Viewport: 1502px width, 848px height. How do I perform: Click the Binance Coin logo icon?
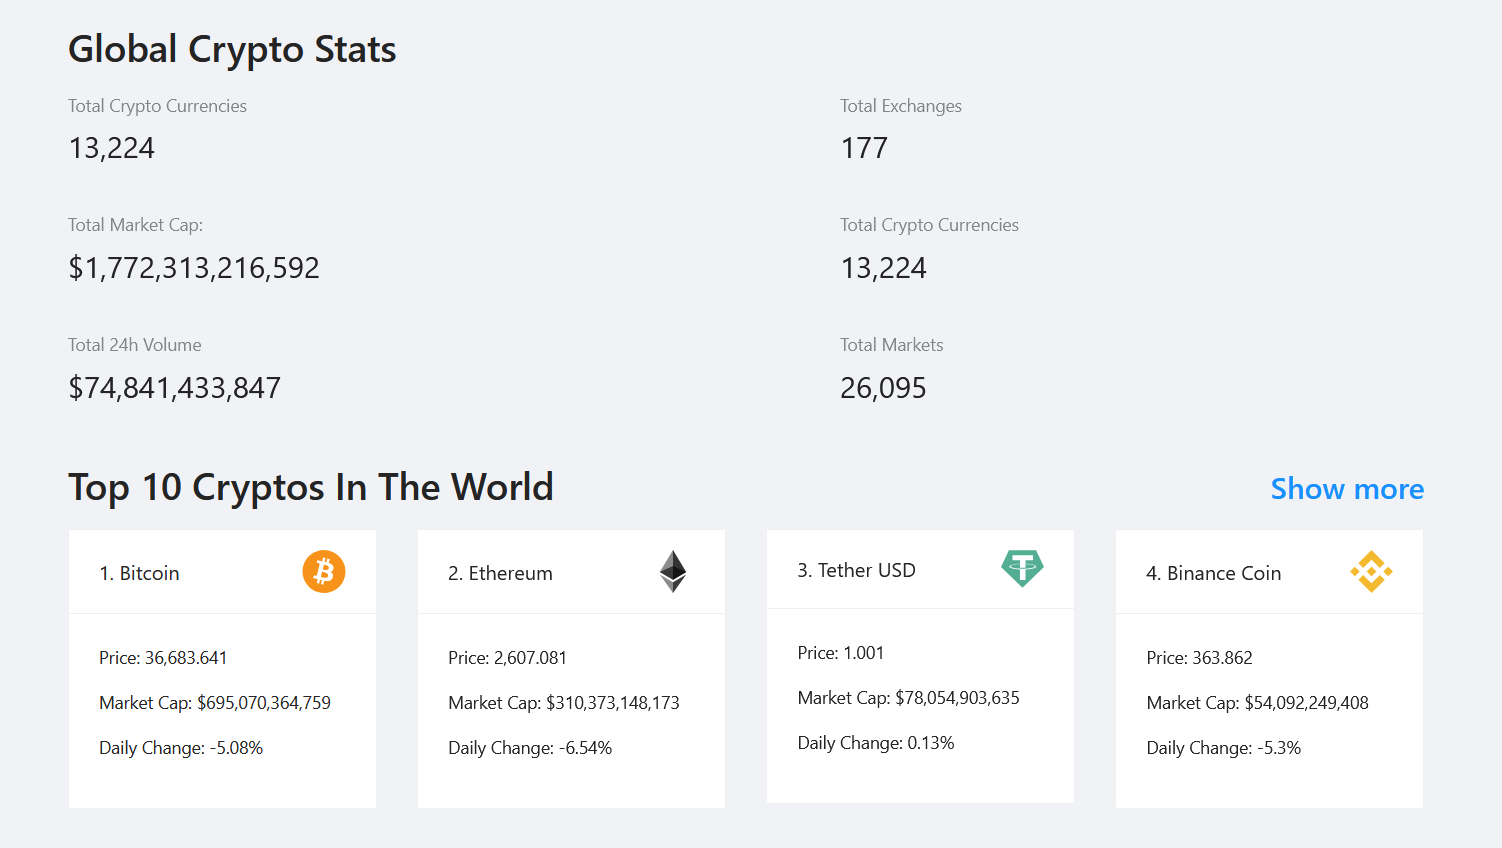(x=1371, y=572)
